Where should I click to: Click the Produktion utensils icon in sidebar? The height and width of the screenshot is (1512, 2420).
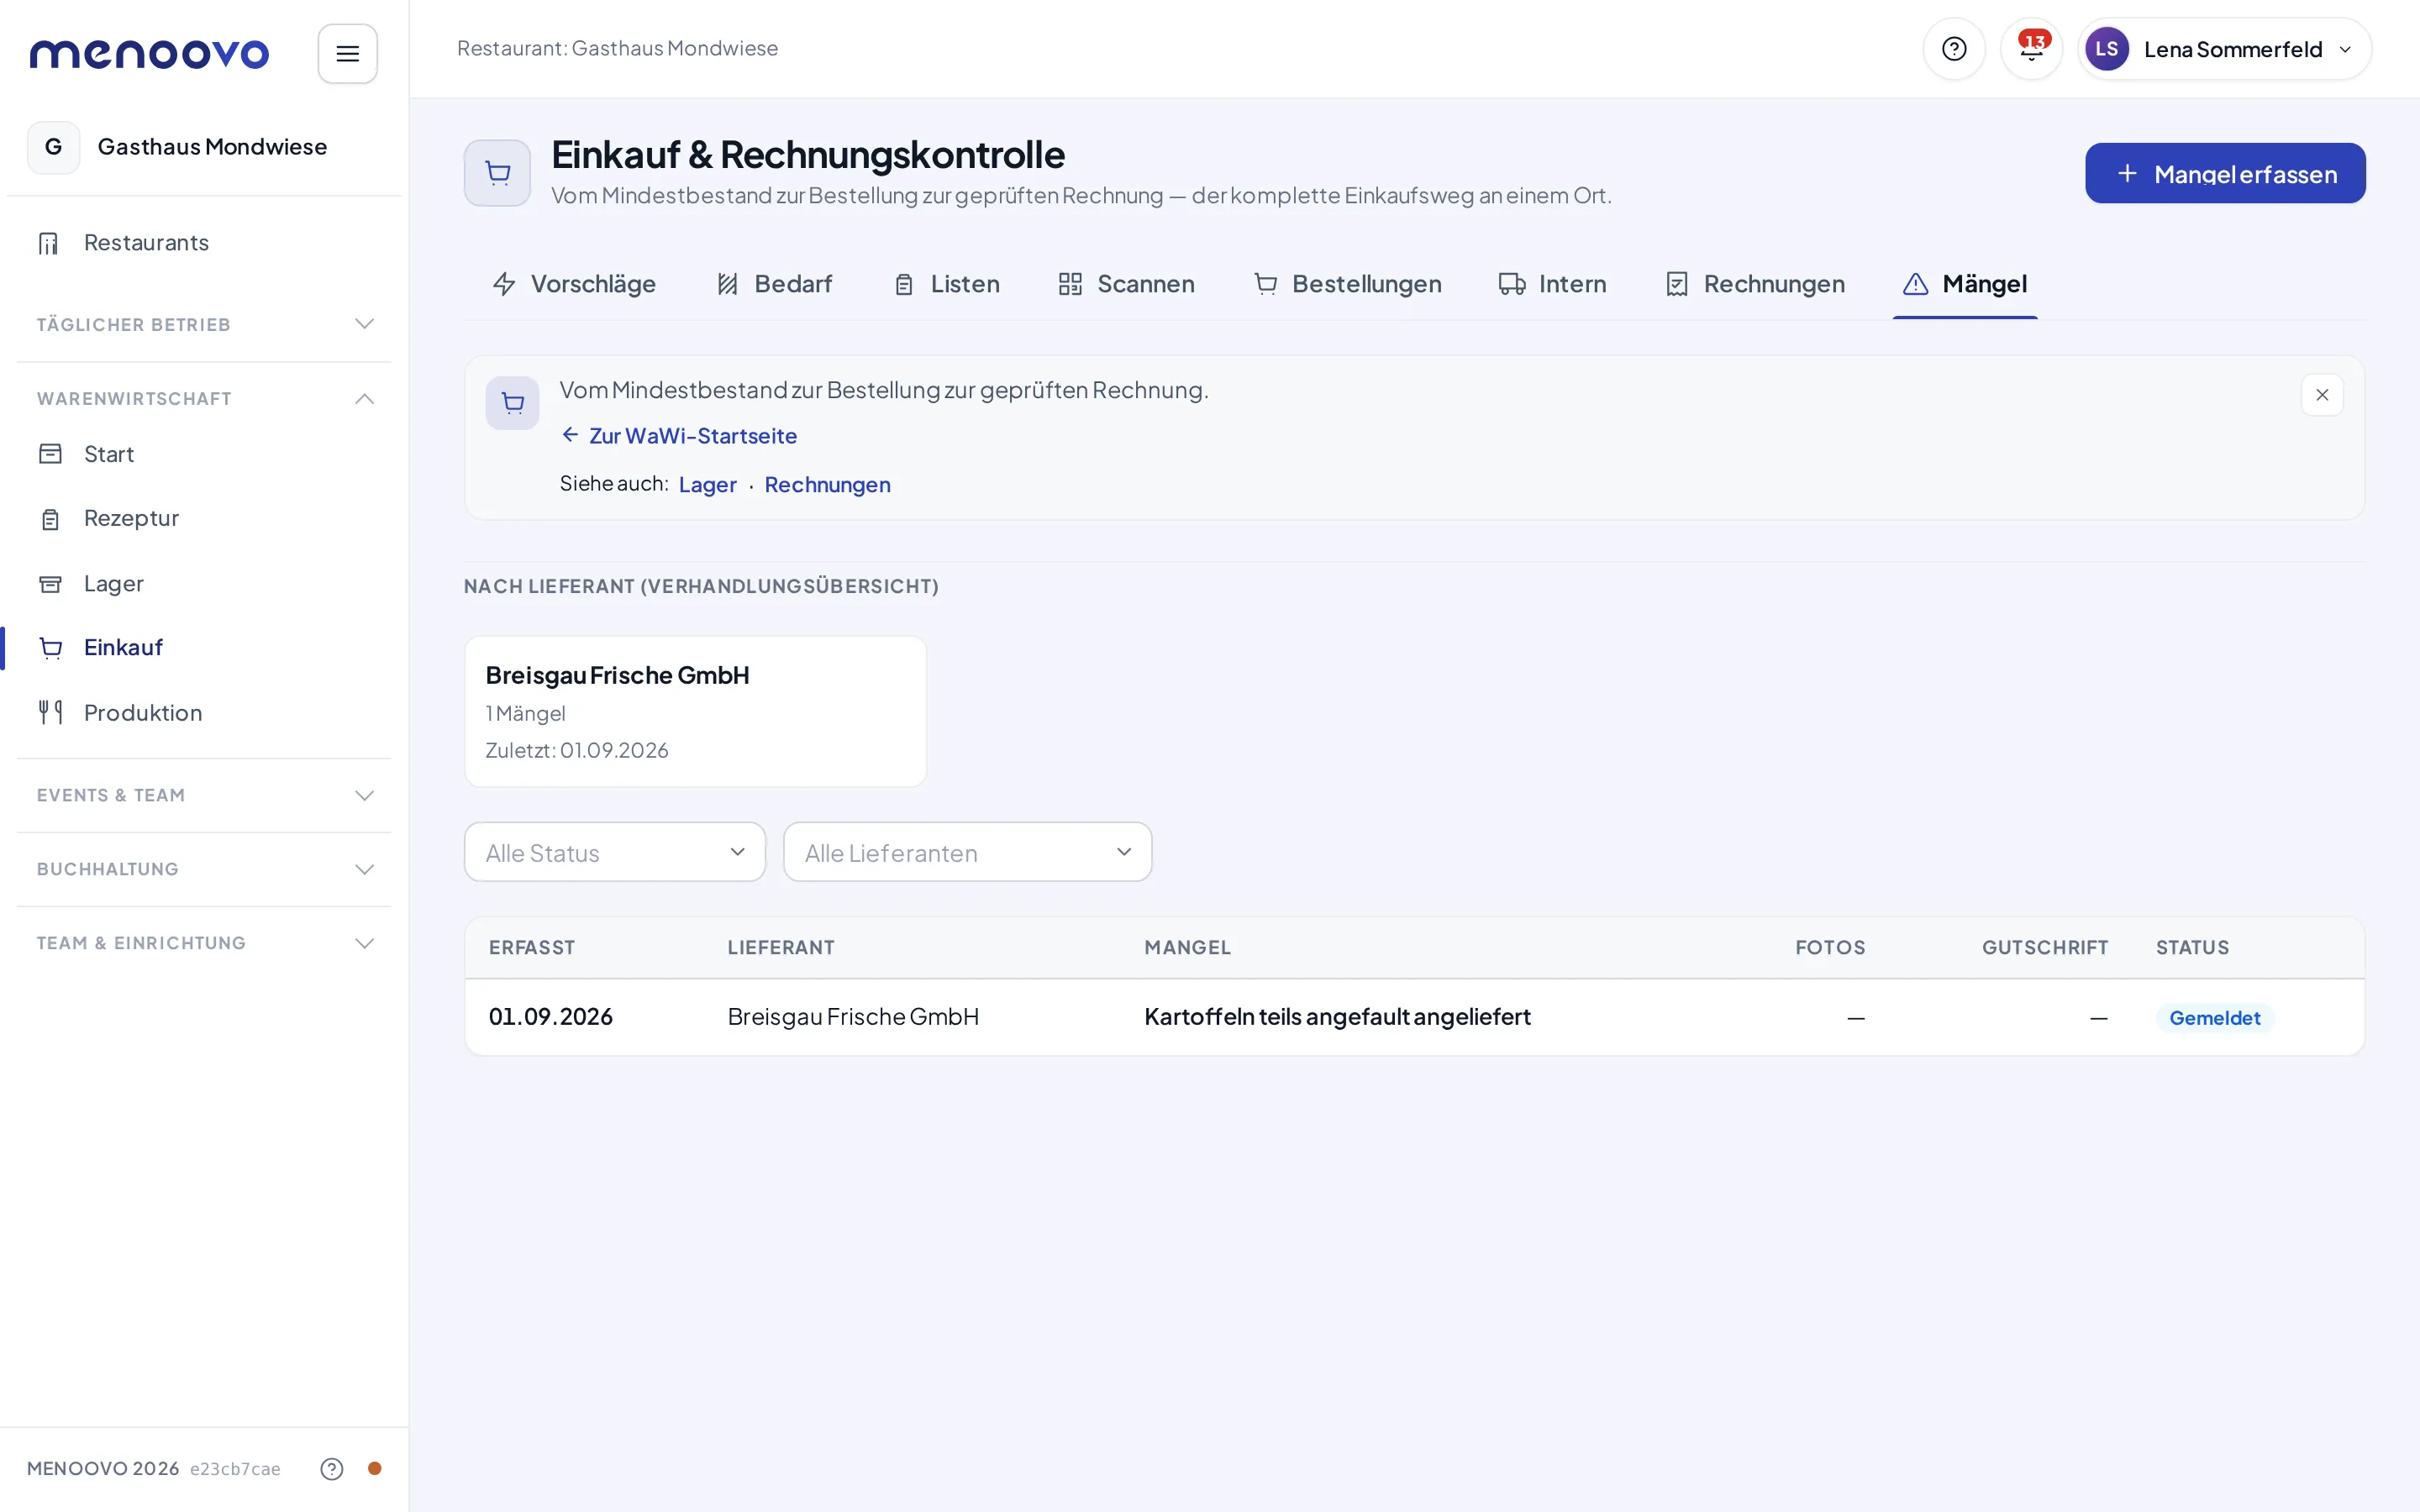pyautogui.click(x=51, y=713)
